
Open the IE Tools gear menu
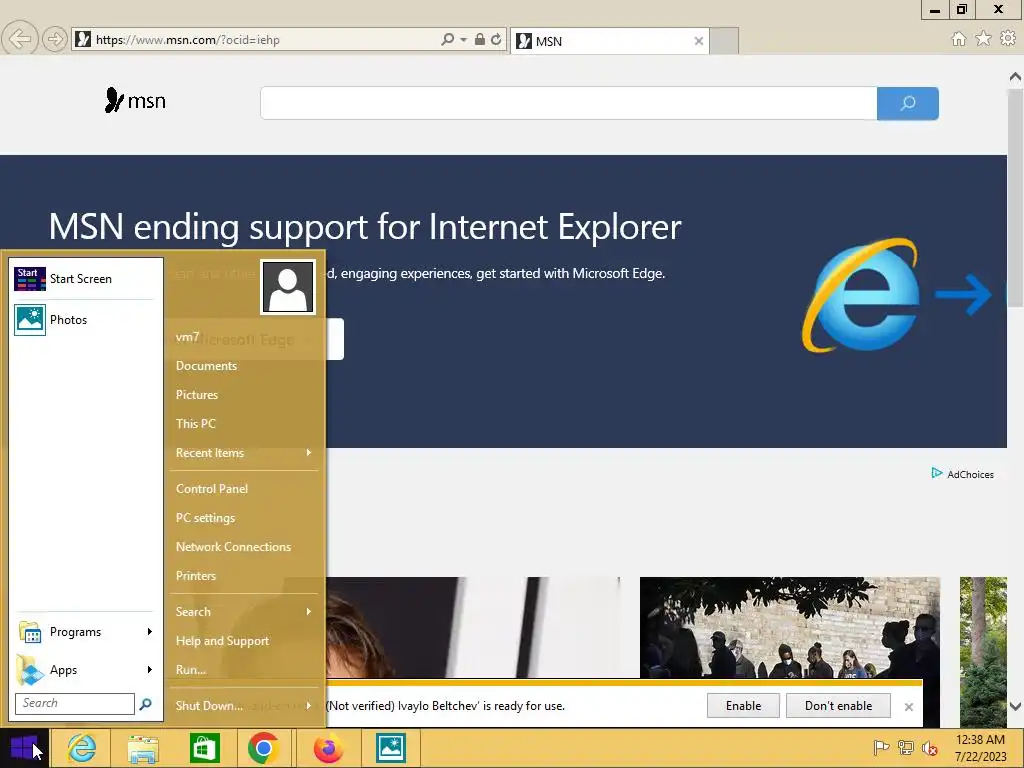click(1008, 39)
